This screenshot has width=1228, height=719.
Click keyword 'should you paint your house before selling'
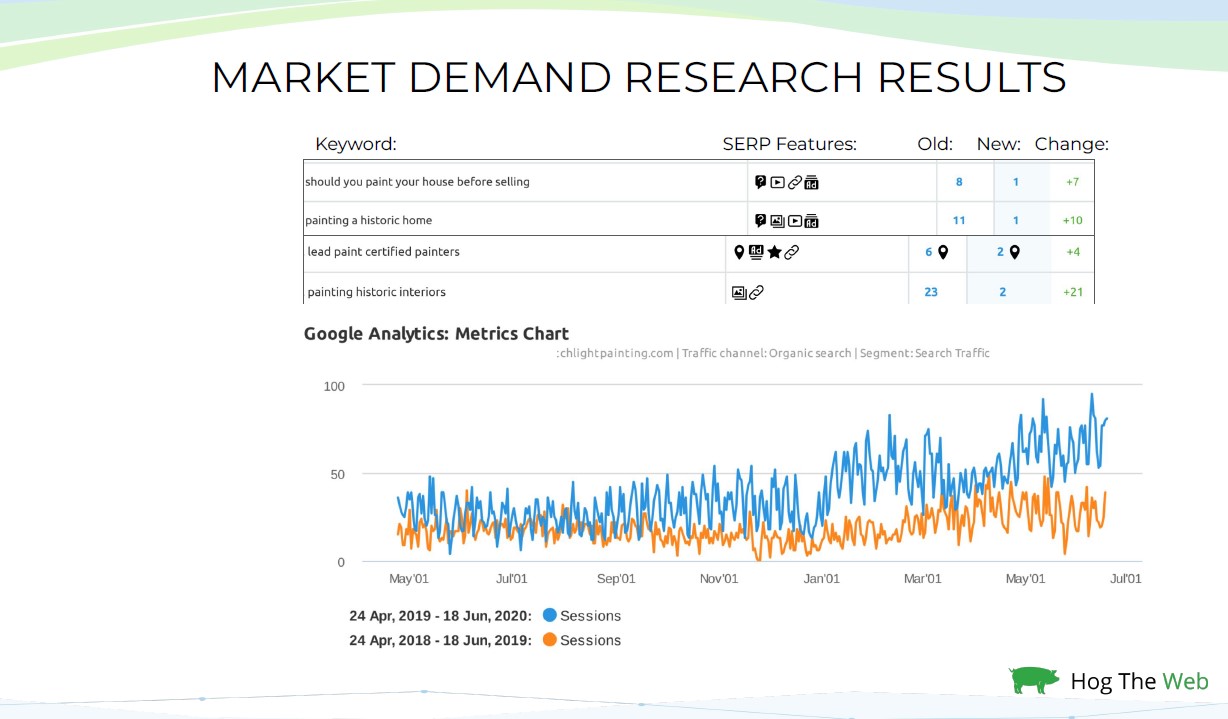coord(417,182)
